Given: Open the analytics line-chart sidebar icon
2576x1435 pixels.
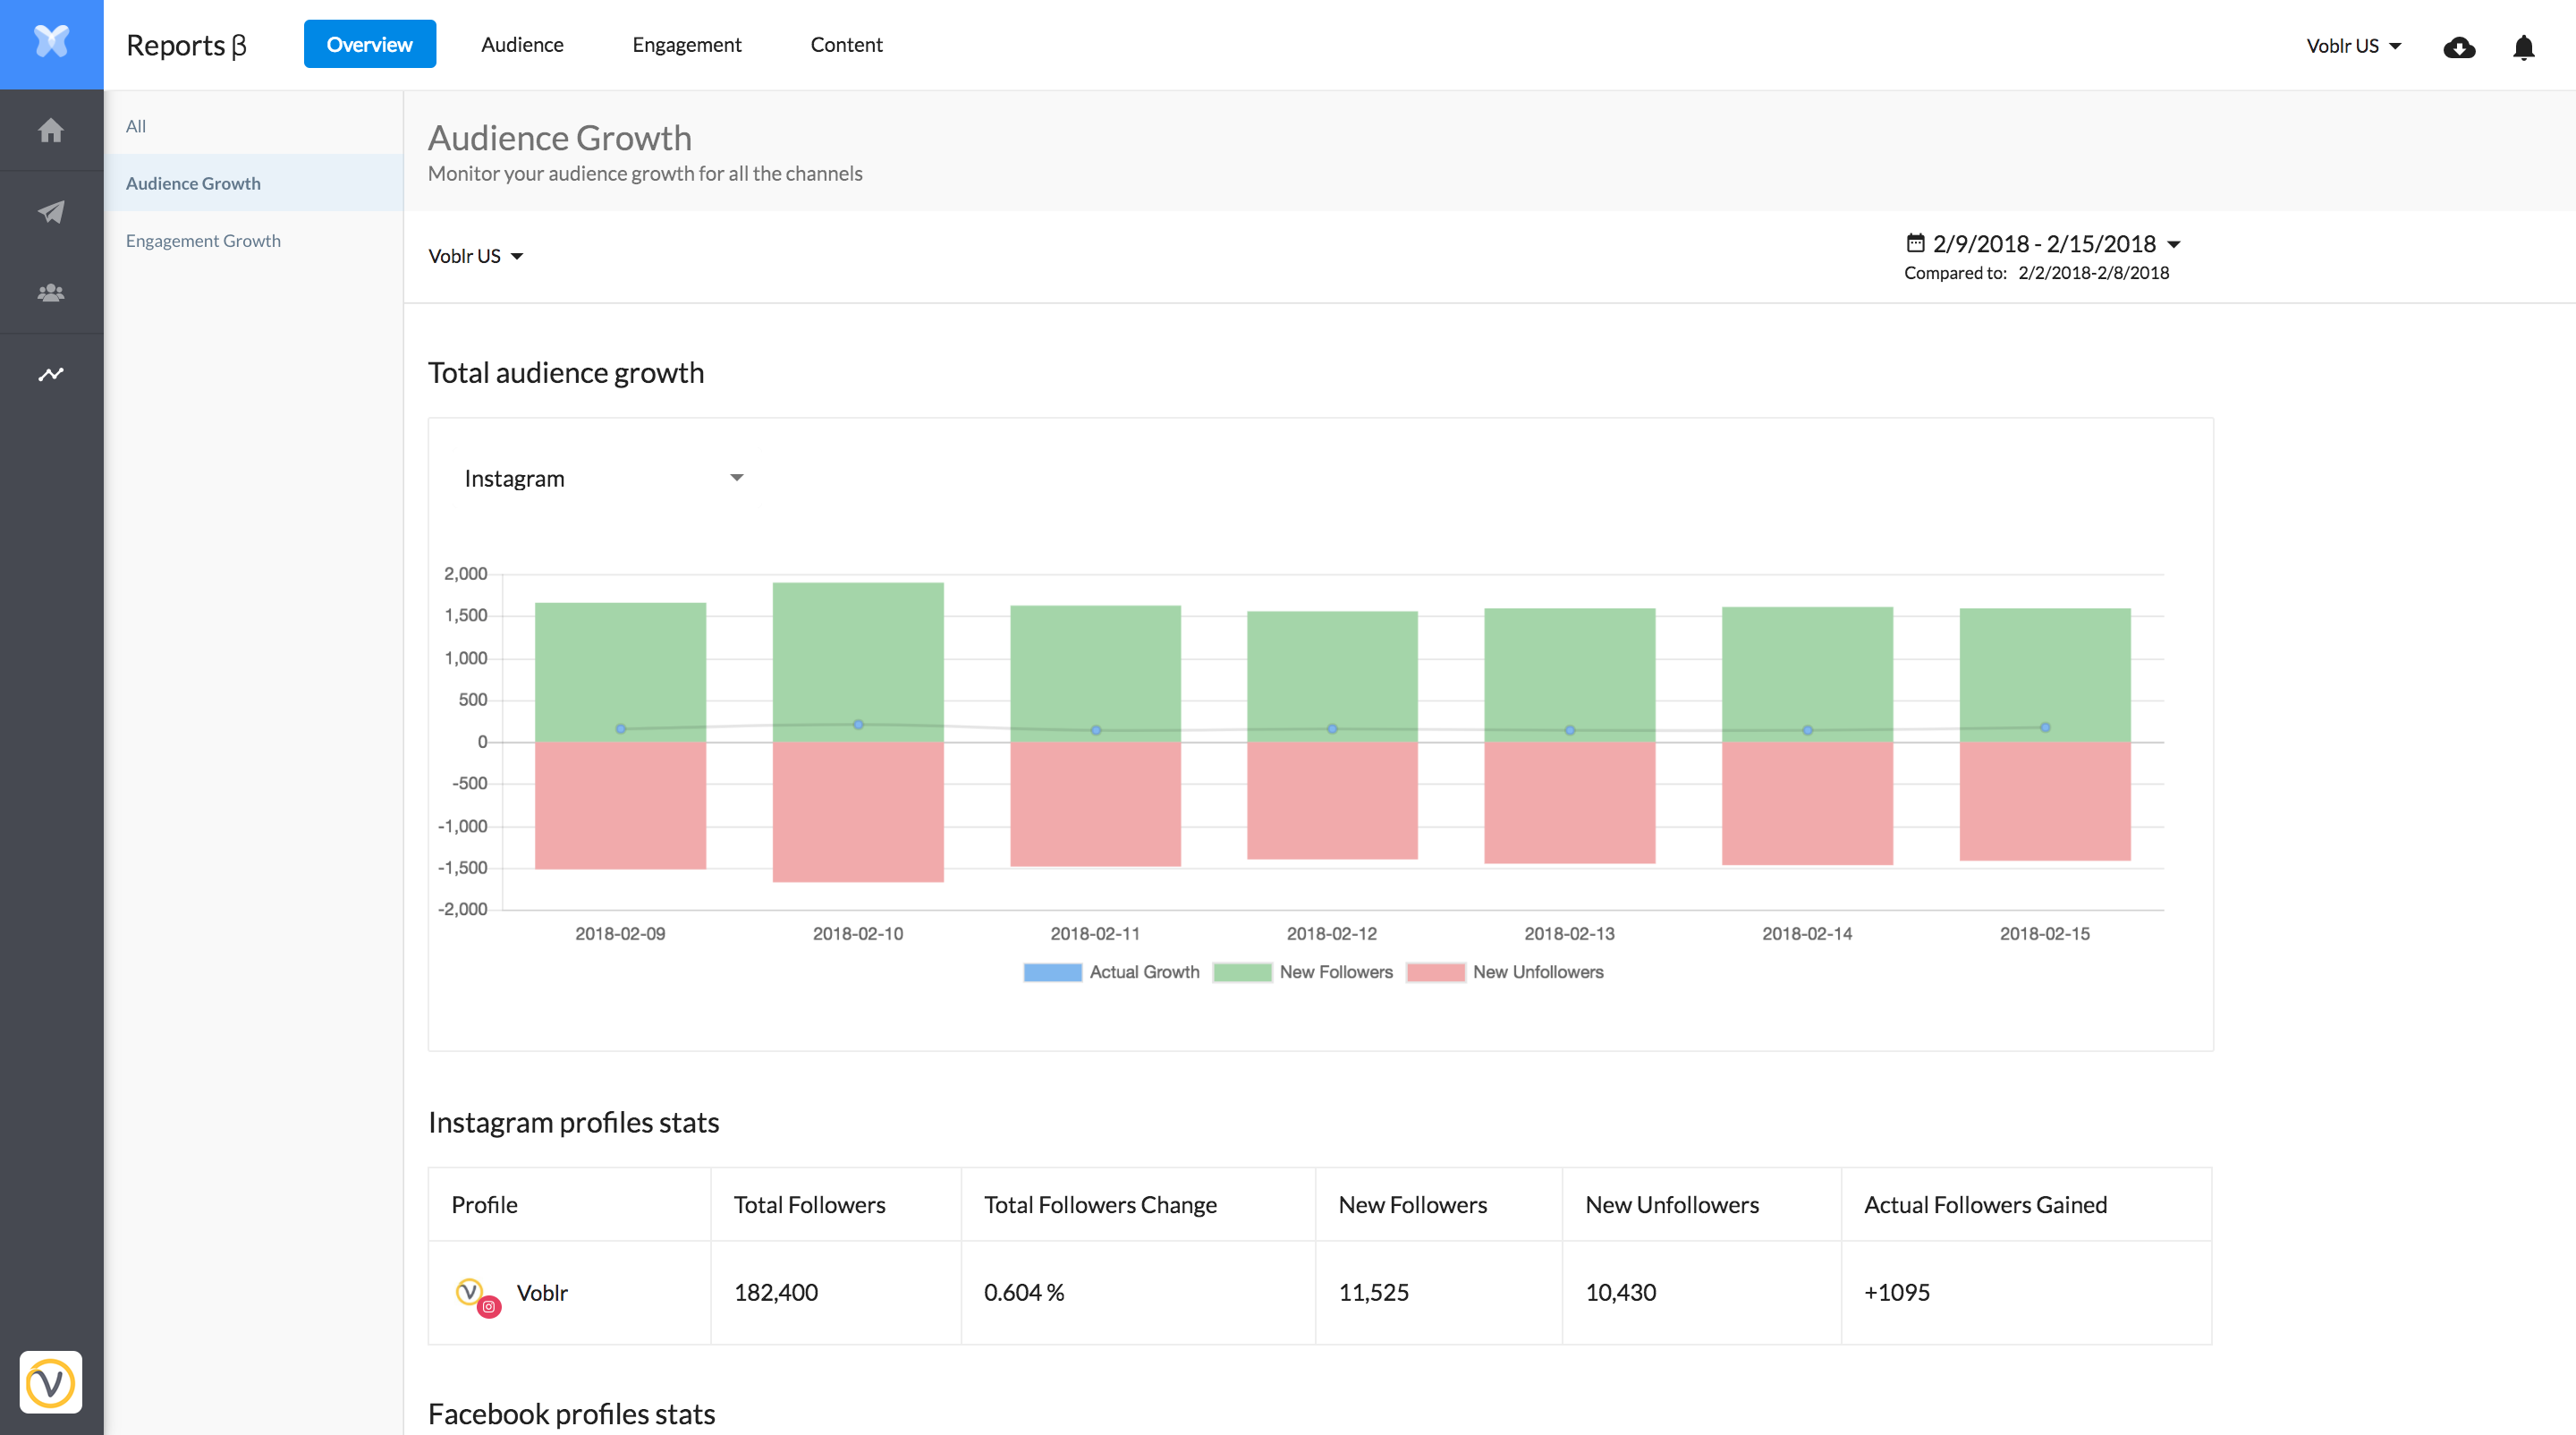Looking at the screenshot, I should [51, 374].
